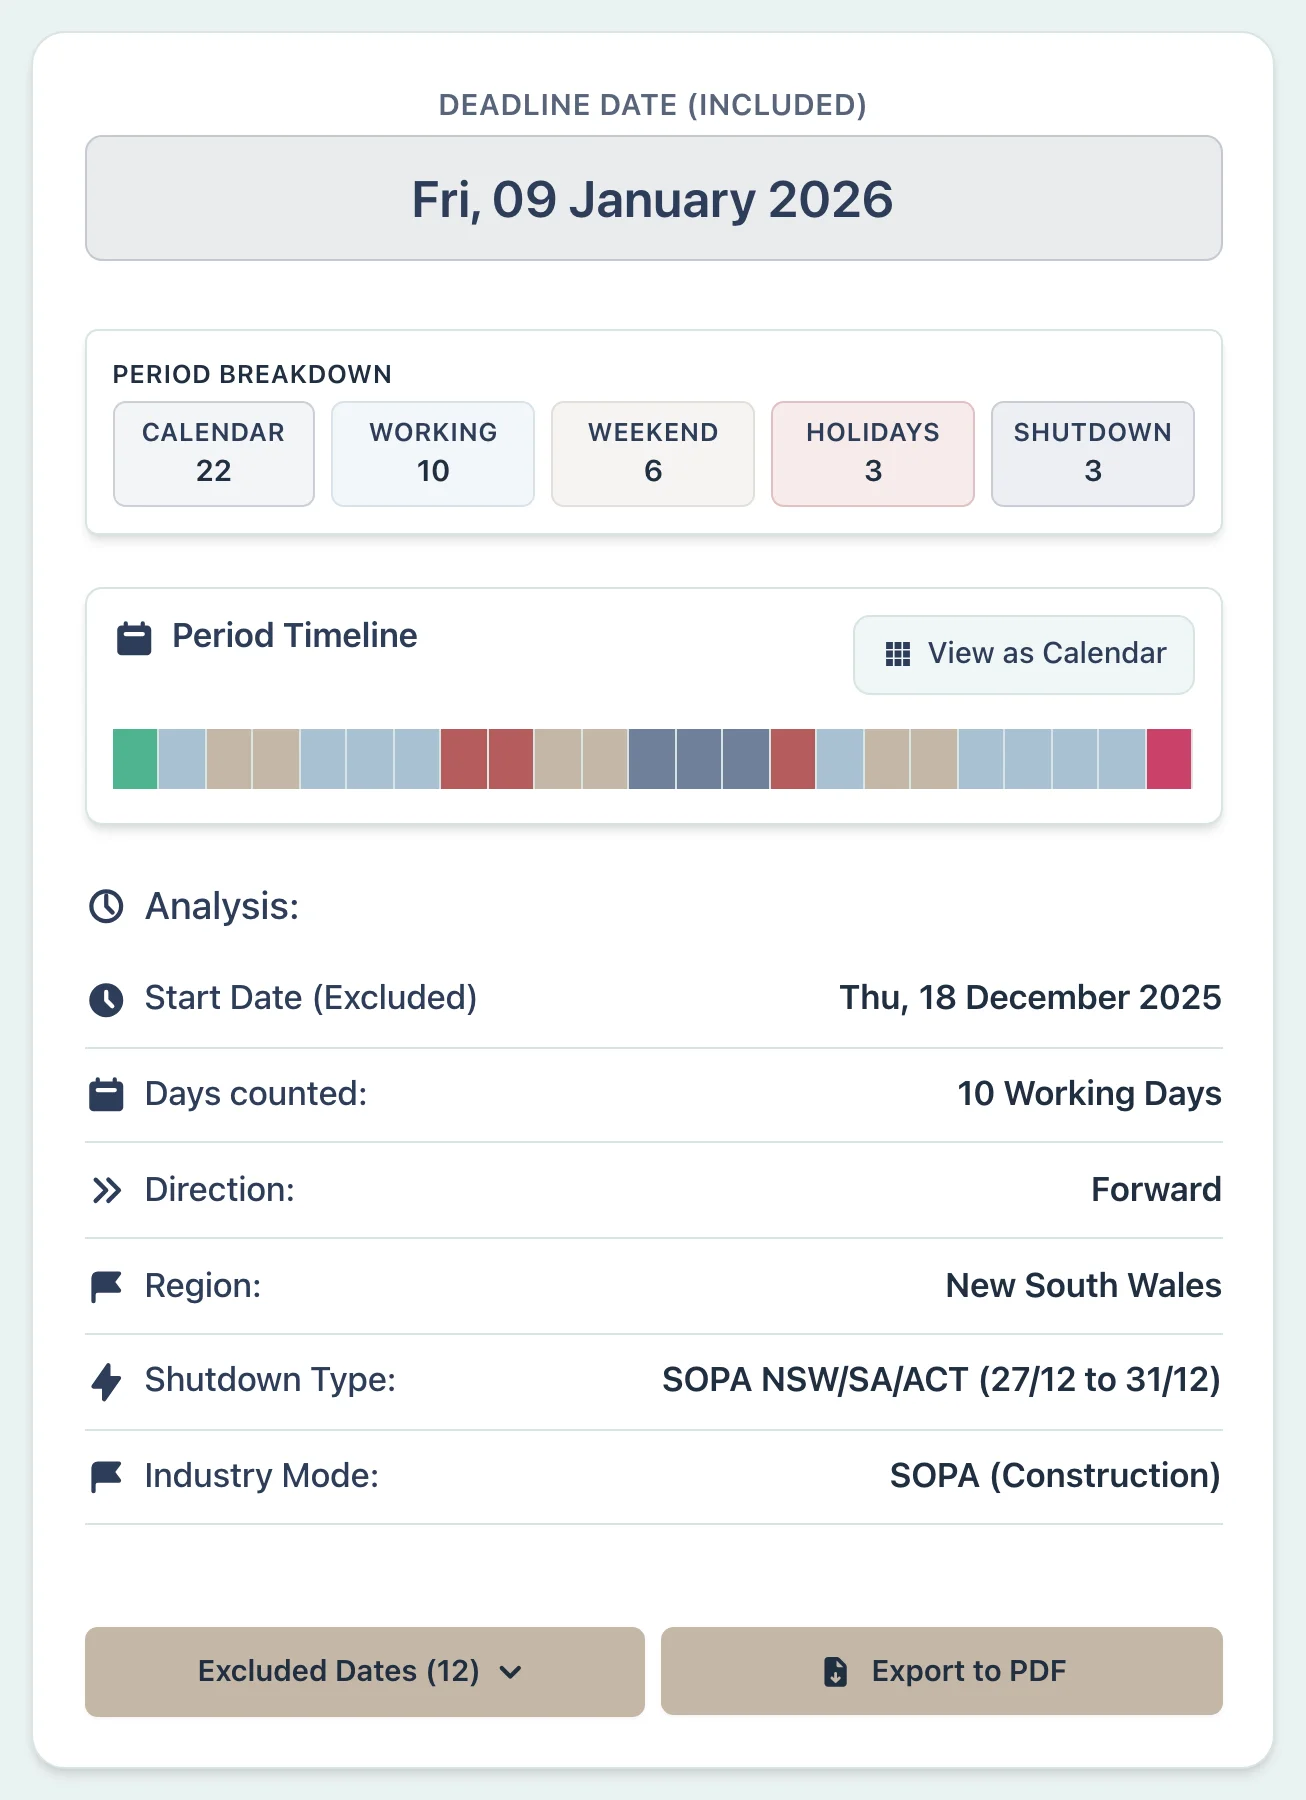
Task: Click the clock icon on Start Date row
Action: 105,997
